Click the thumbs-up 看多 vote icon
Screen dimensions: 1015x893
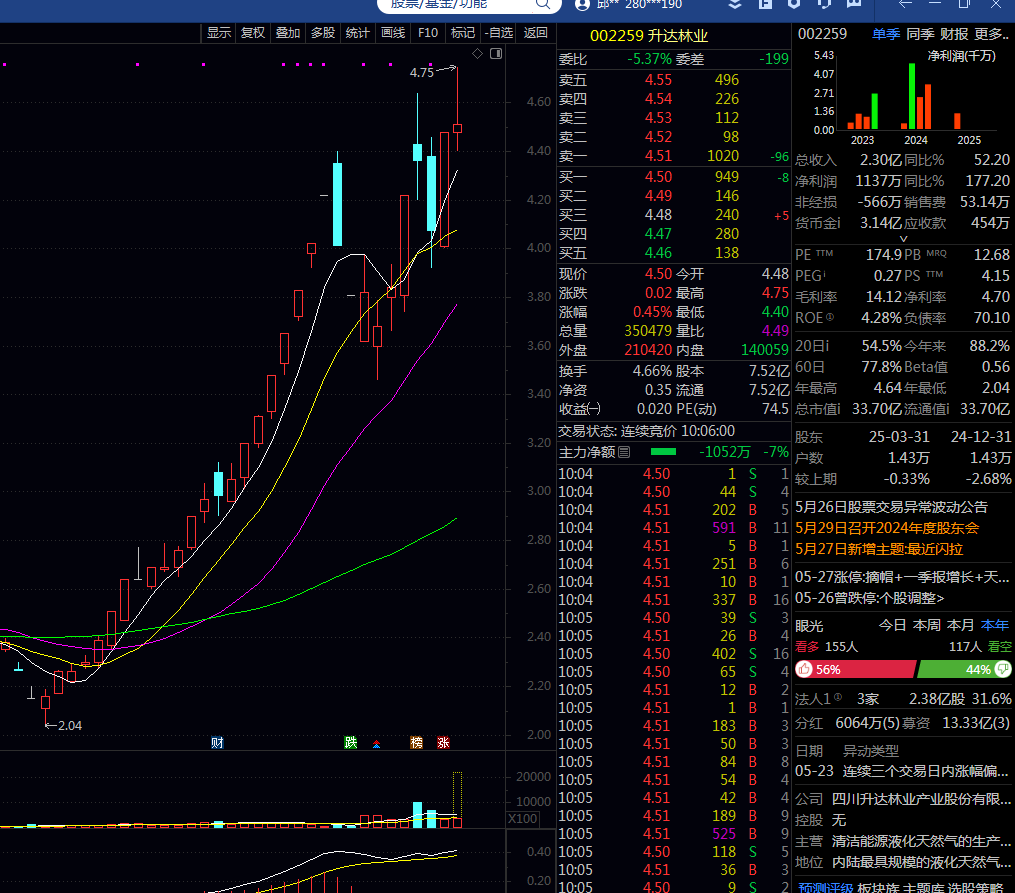point(804,669)
